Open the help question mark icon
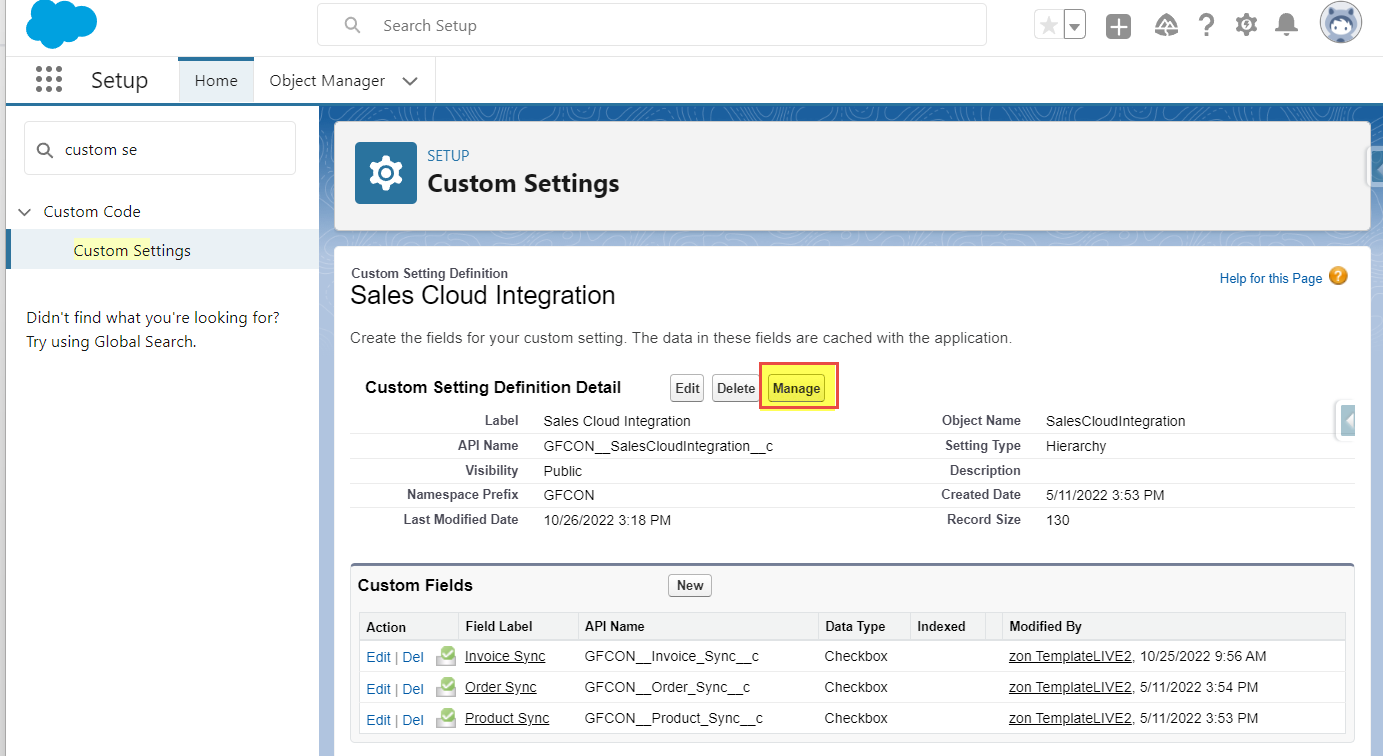 [x=1207, y=25]
